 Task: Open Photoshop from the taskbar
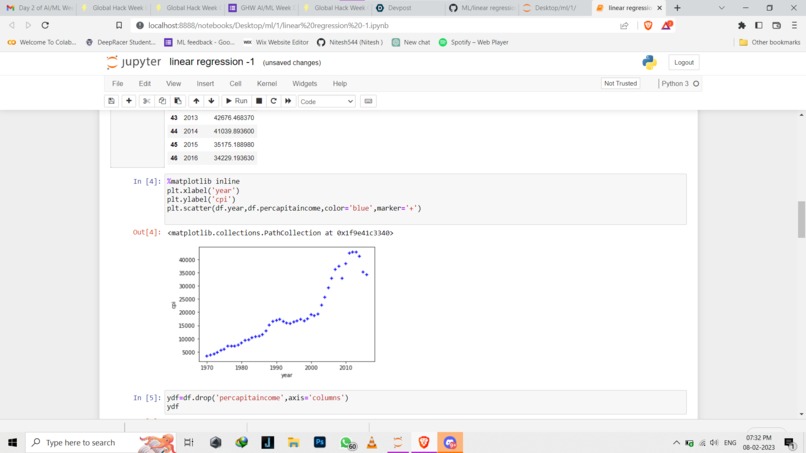[320, 442]
